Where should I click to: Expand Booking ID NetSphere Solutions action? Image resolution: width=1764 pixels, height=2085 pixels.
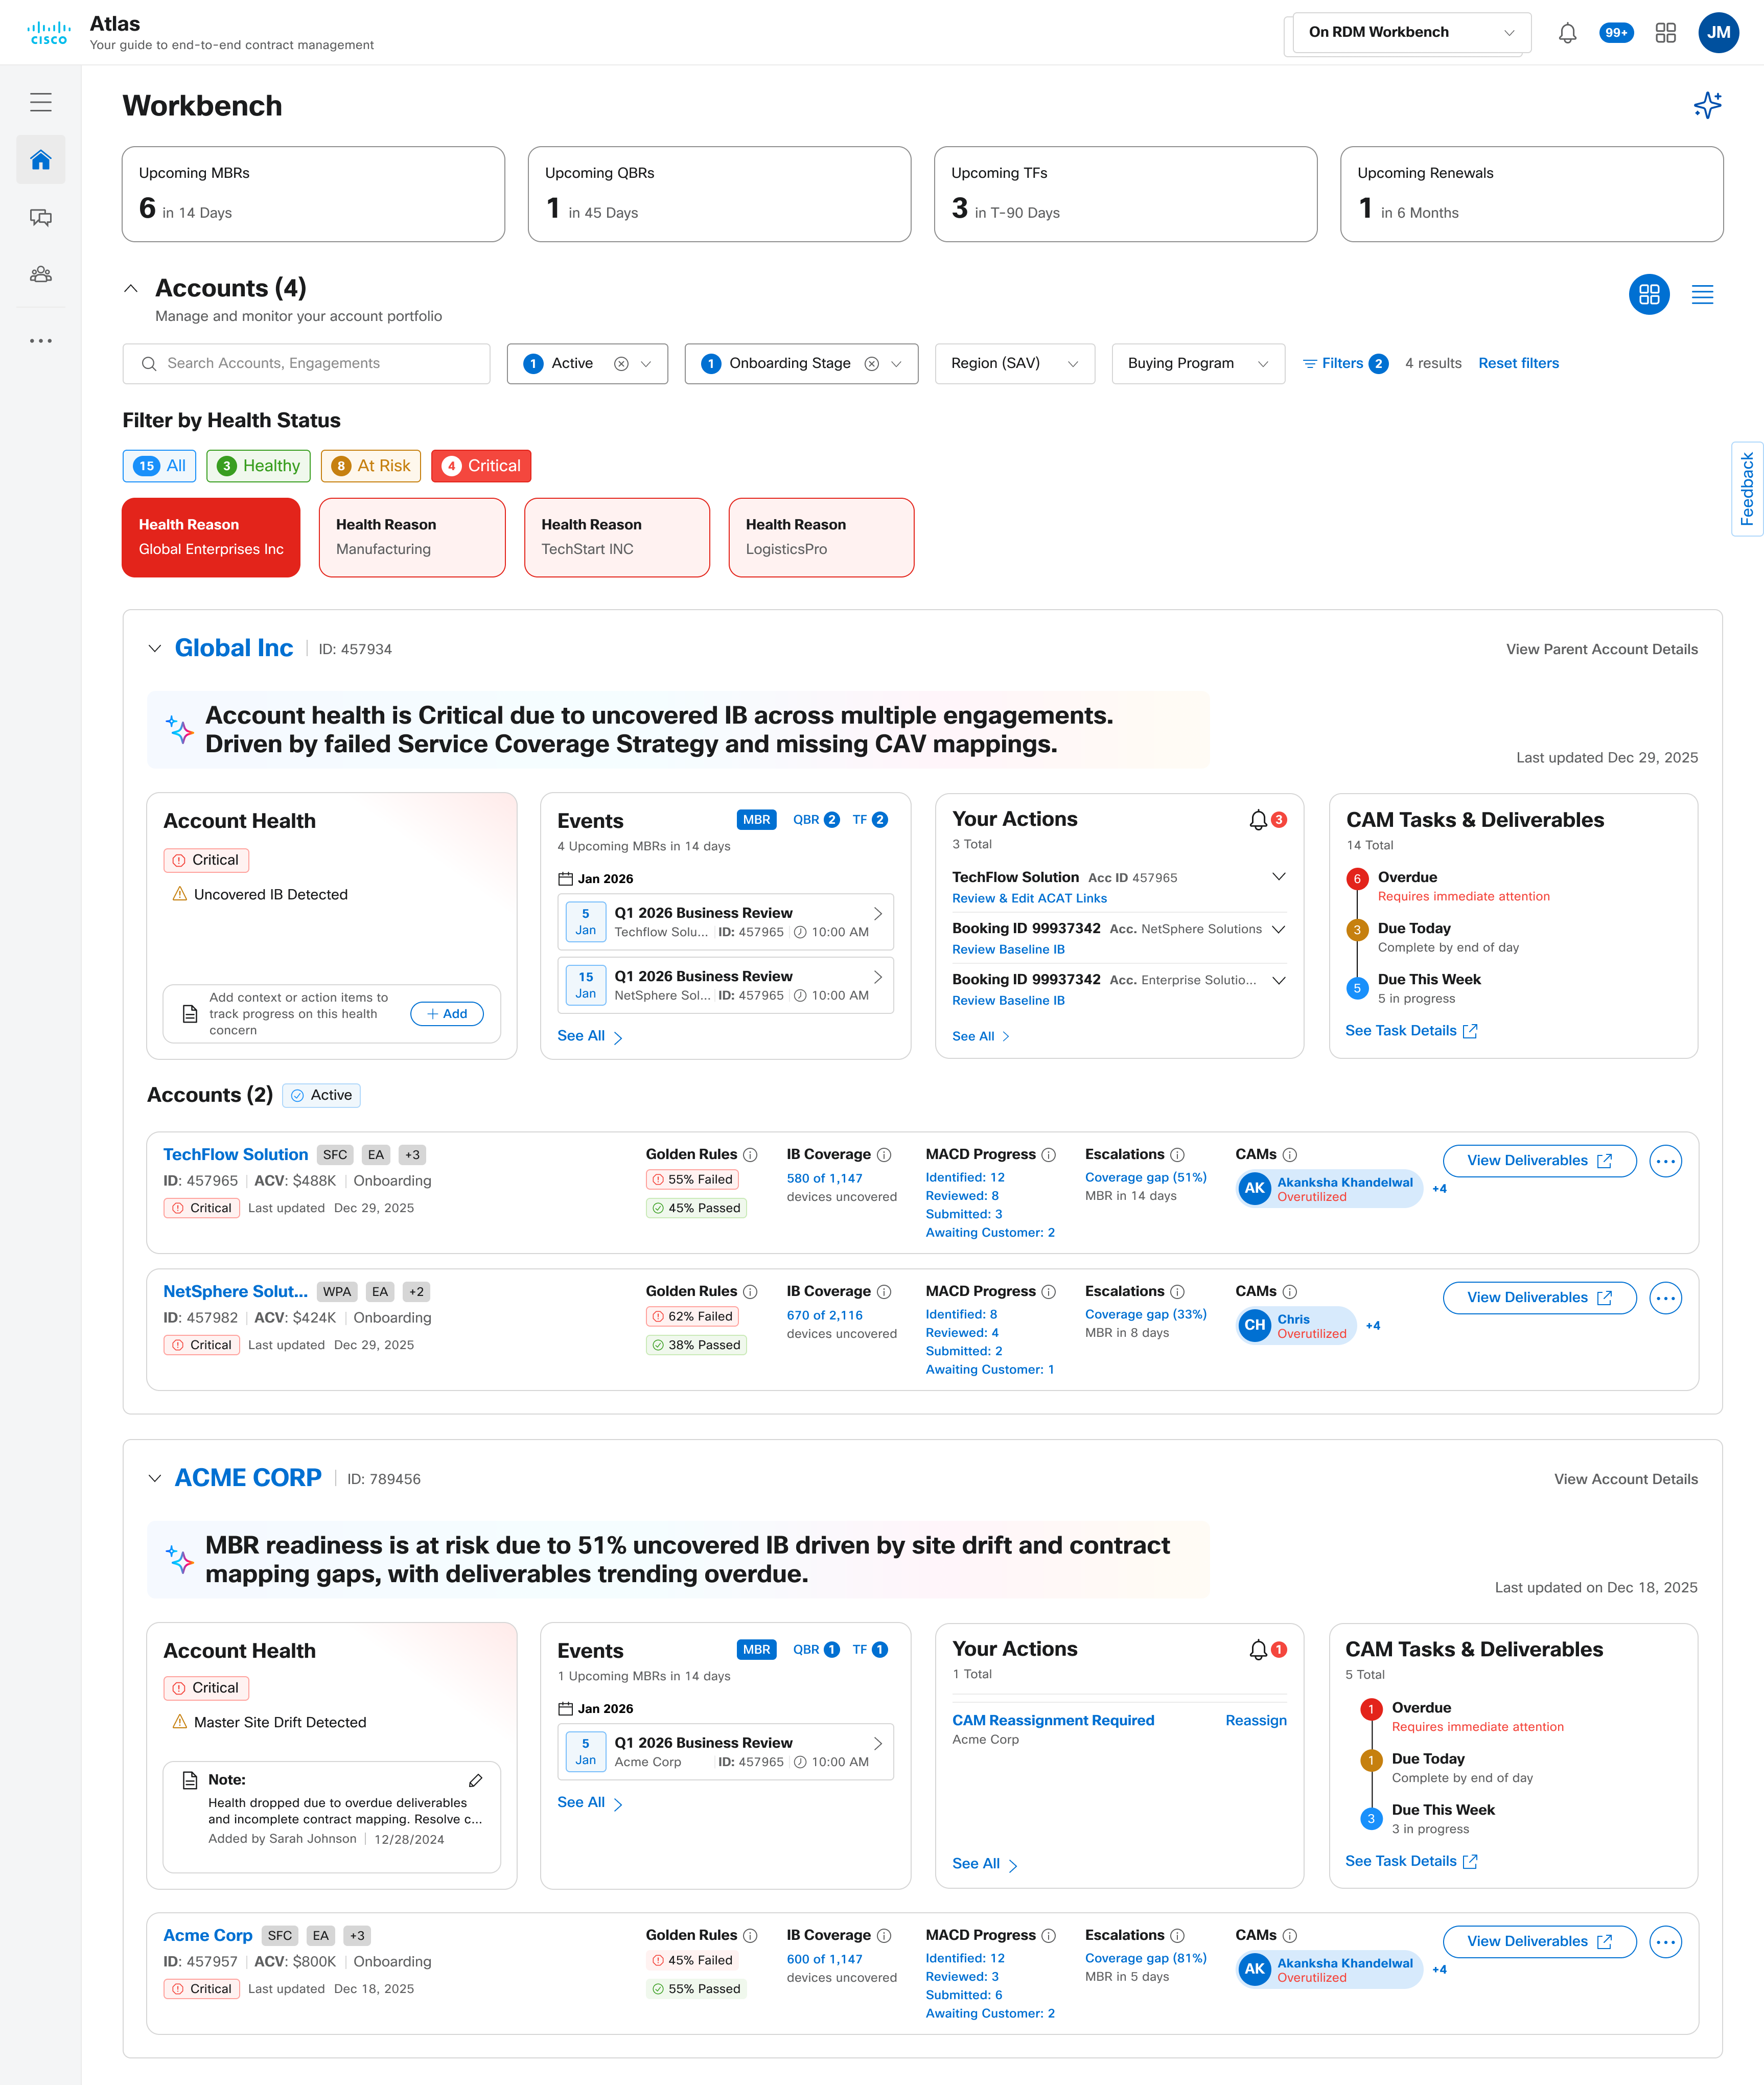pyautogui.click(x=1278, y=930)
